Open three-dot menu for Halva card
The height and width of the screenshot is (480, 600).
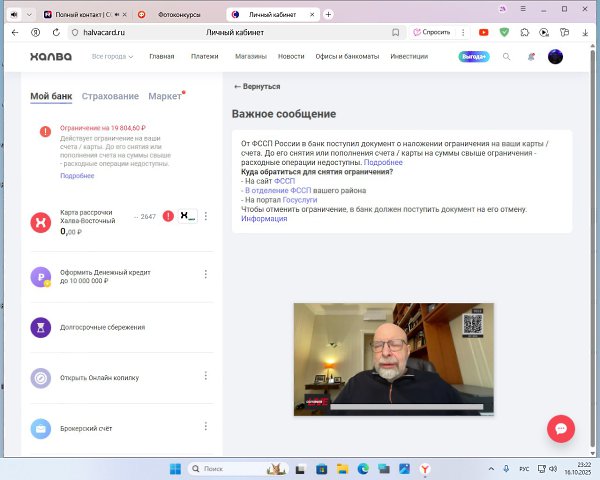[205, 216]
